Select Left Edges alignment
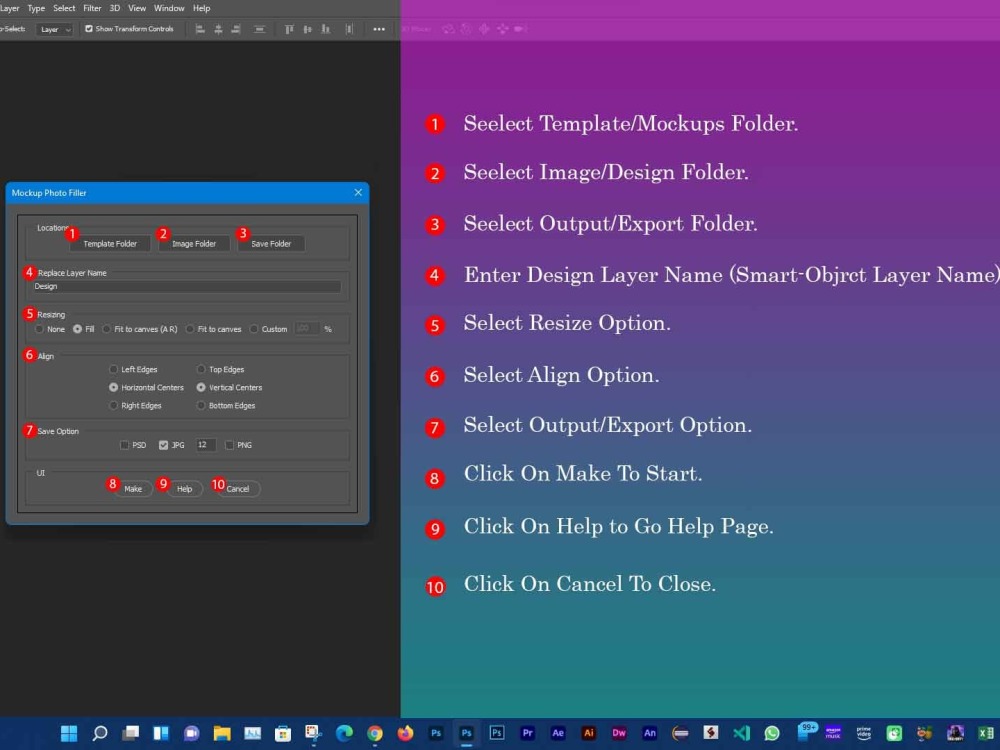The height and width of the screenshot is (750, 1000). [x=114, y=369]
